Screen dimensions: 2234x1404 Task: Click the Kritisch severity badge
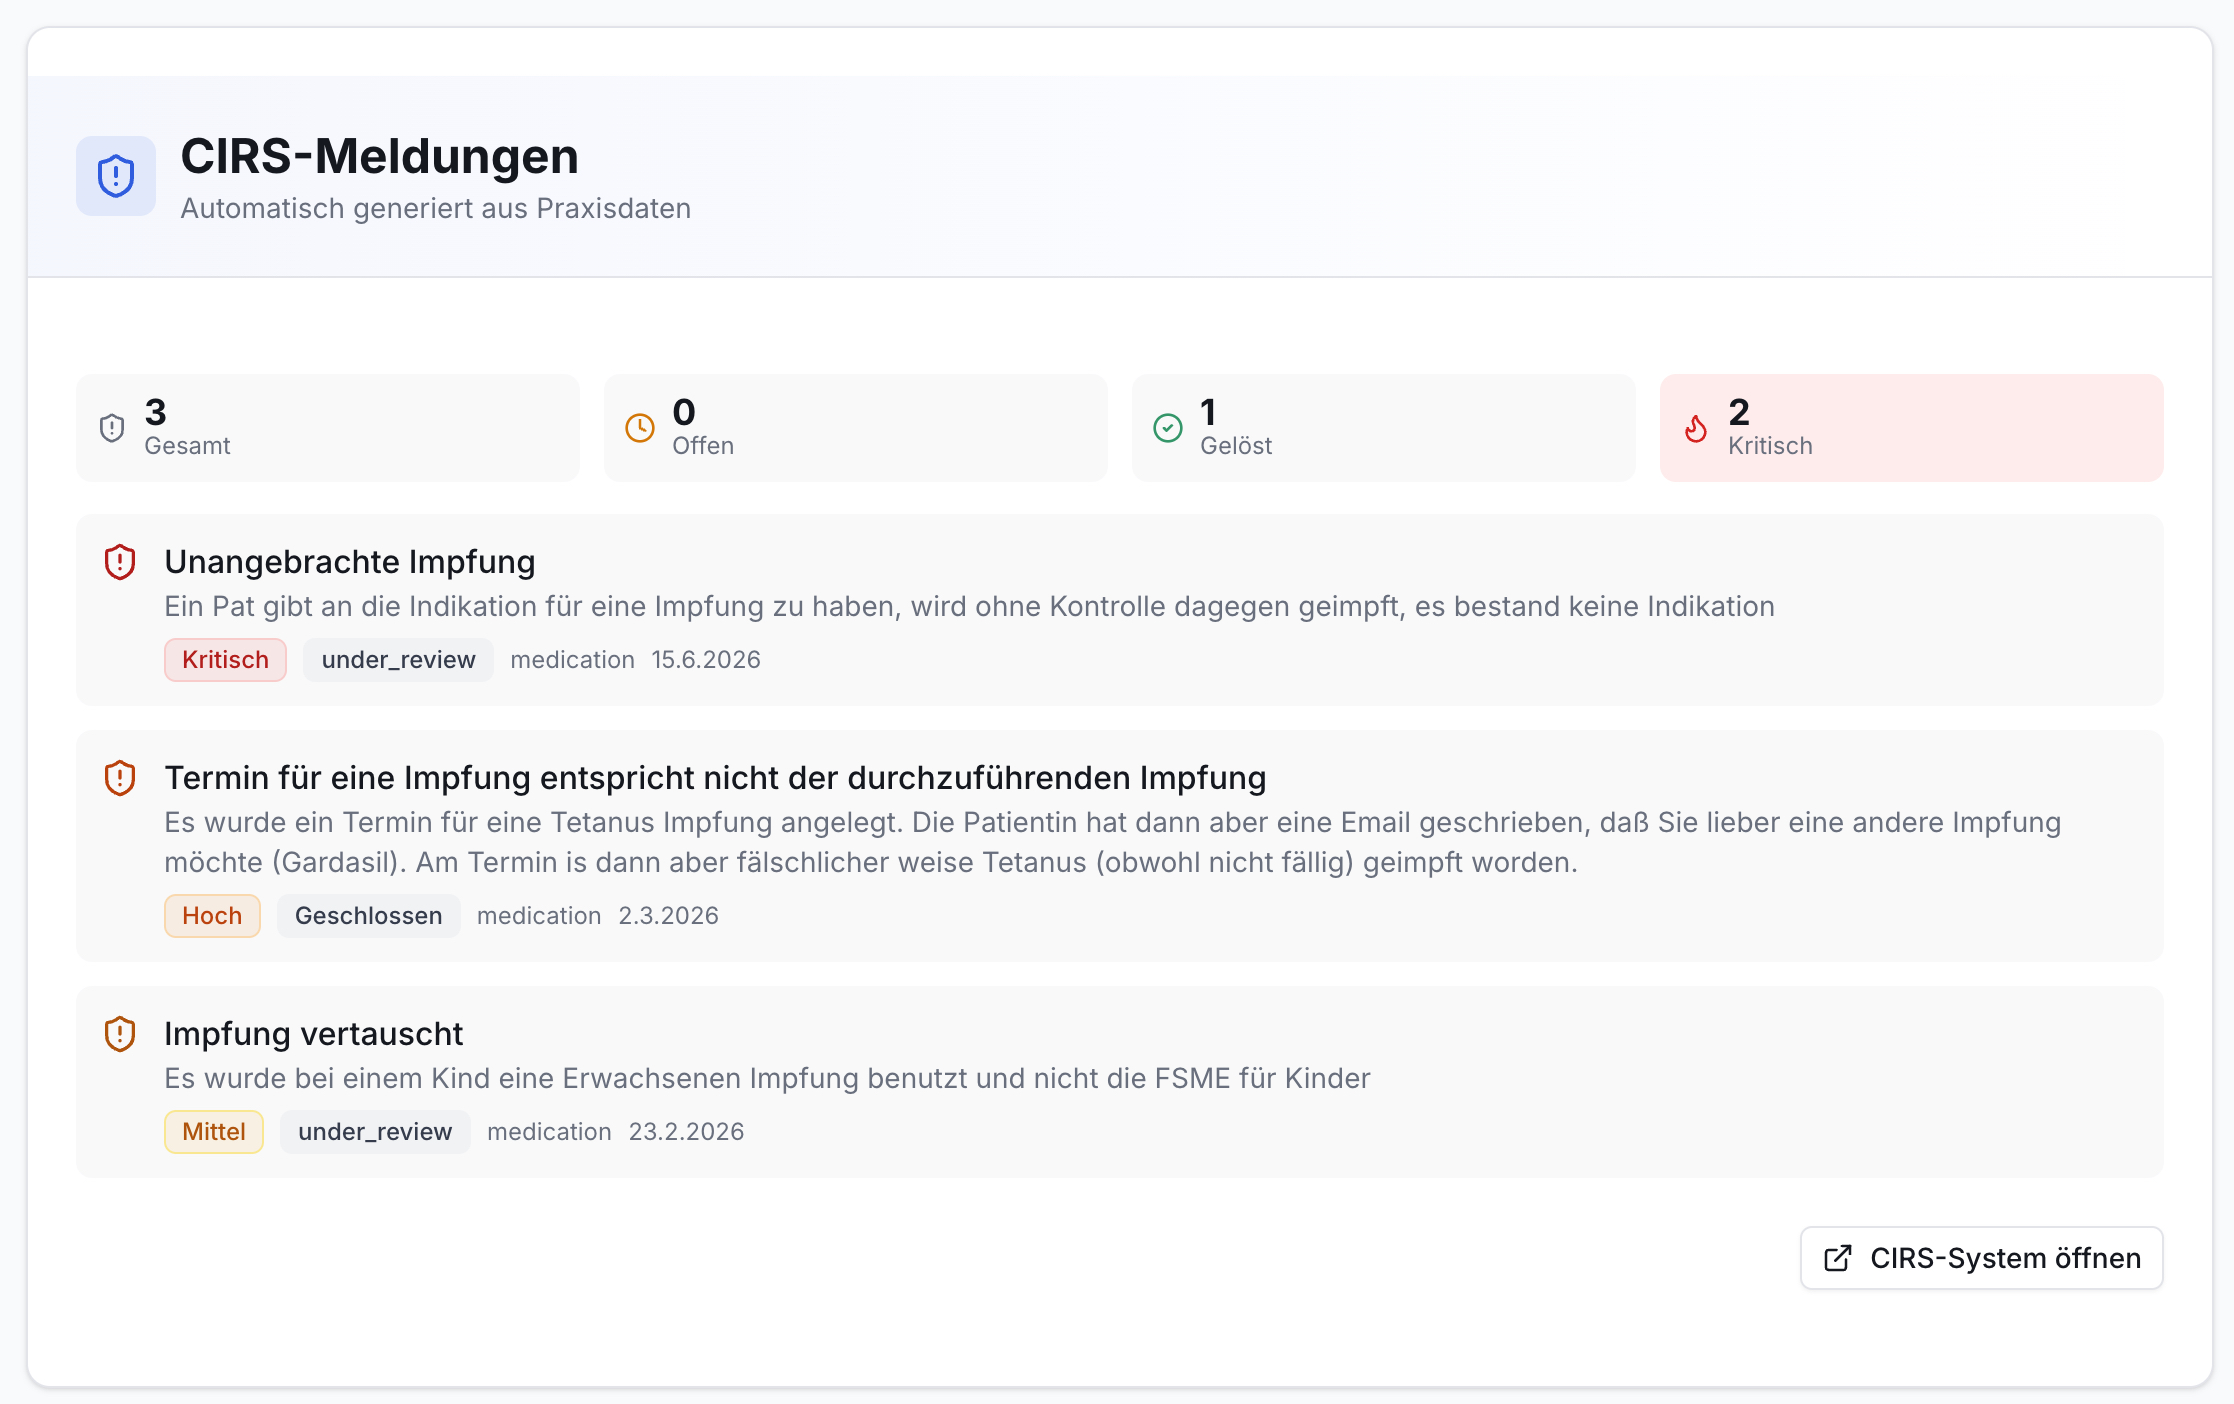click(226, 660)
